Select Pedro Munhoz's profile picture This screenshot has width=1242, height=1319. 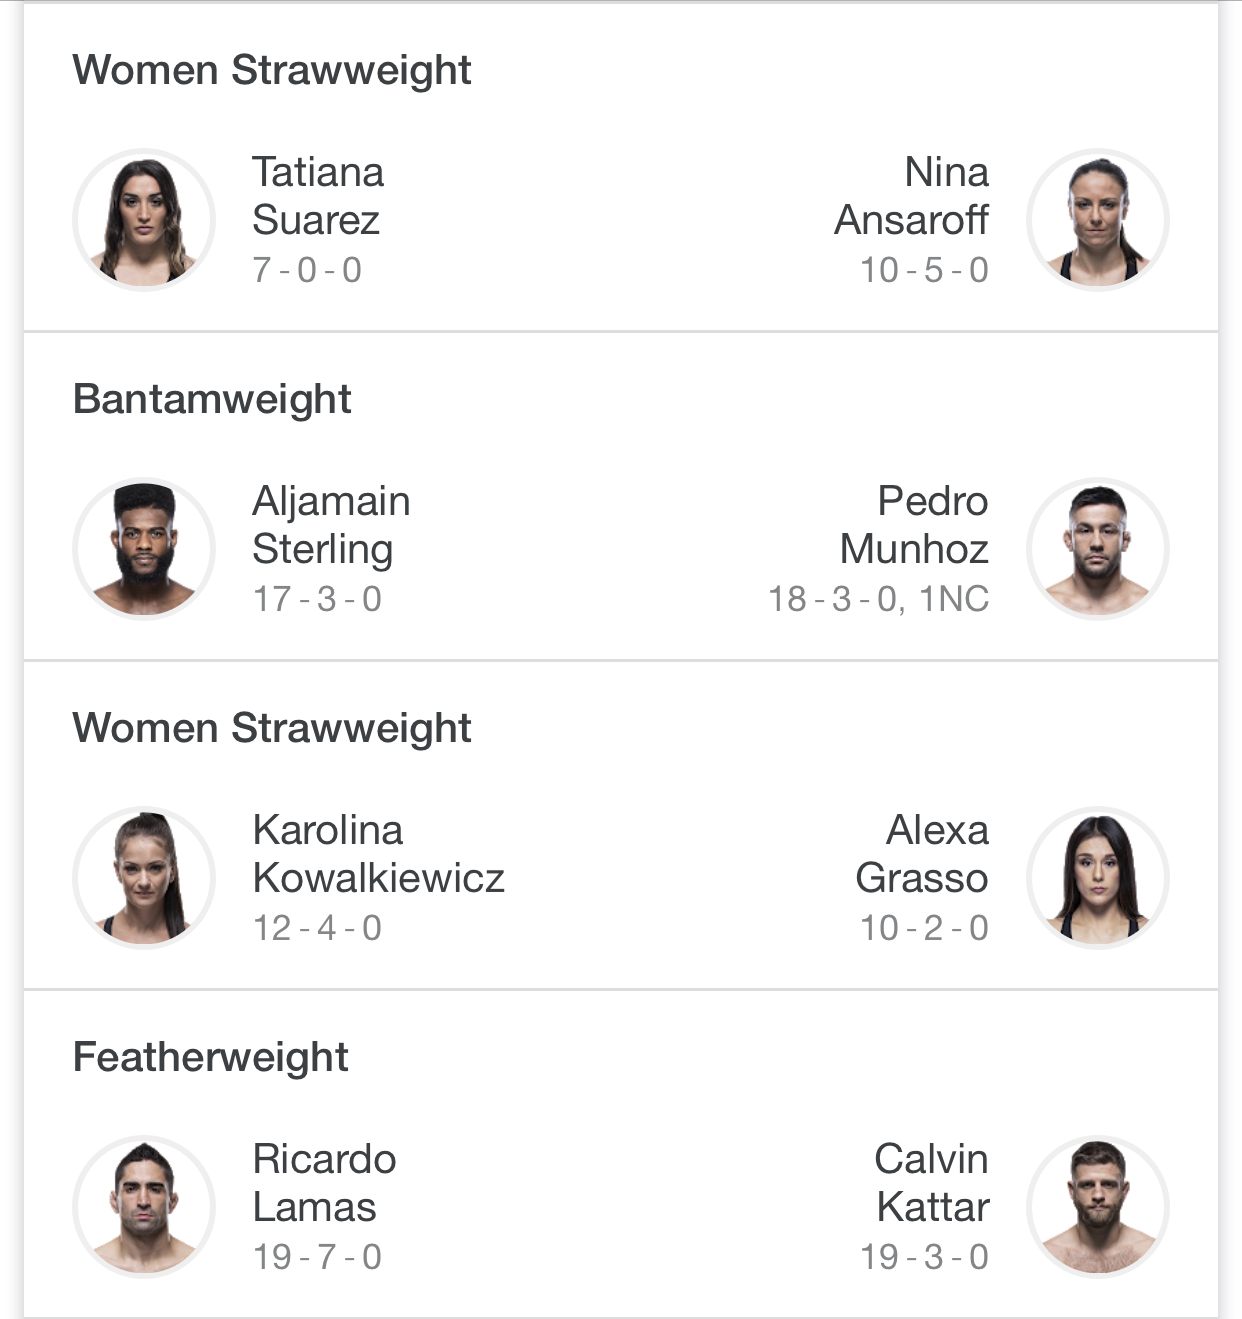[x=1097, y=549]
